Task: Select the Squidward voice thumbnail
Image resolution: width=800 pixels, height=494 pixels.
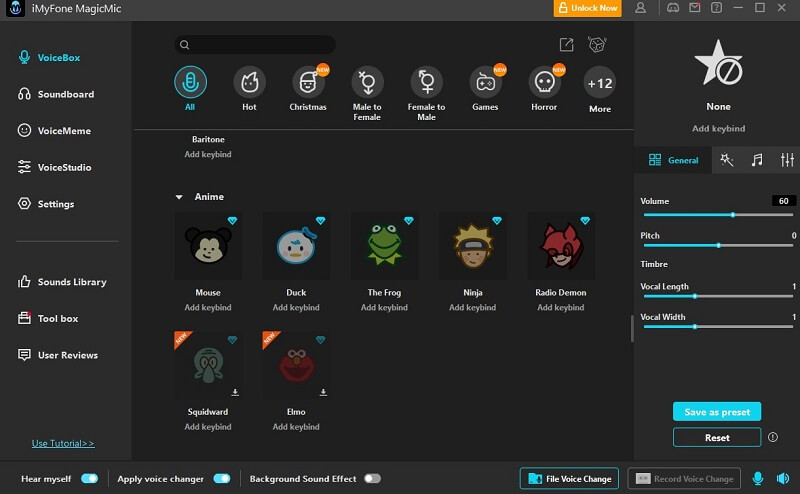Action: [x=208, y=365]
